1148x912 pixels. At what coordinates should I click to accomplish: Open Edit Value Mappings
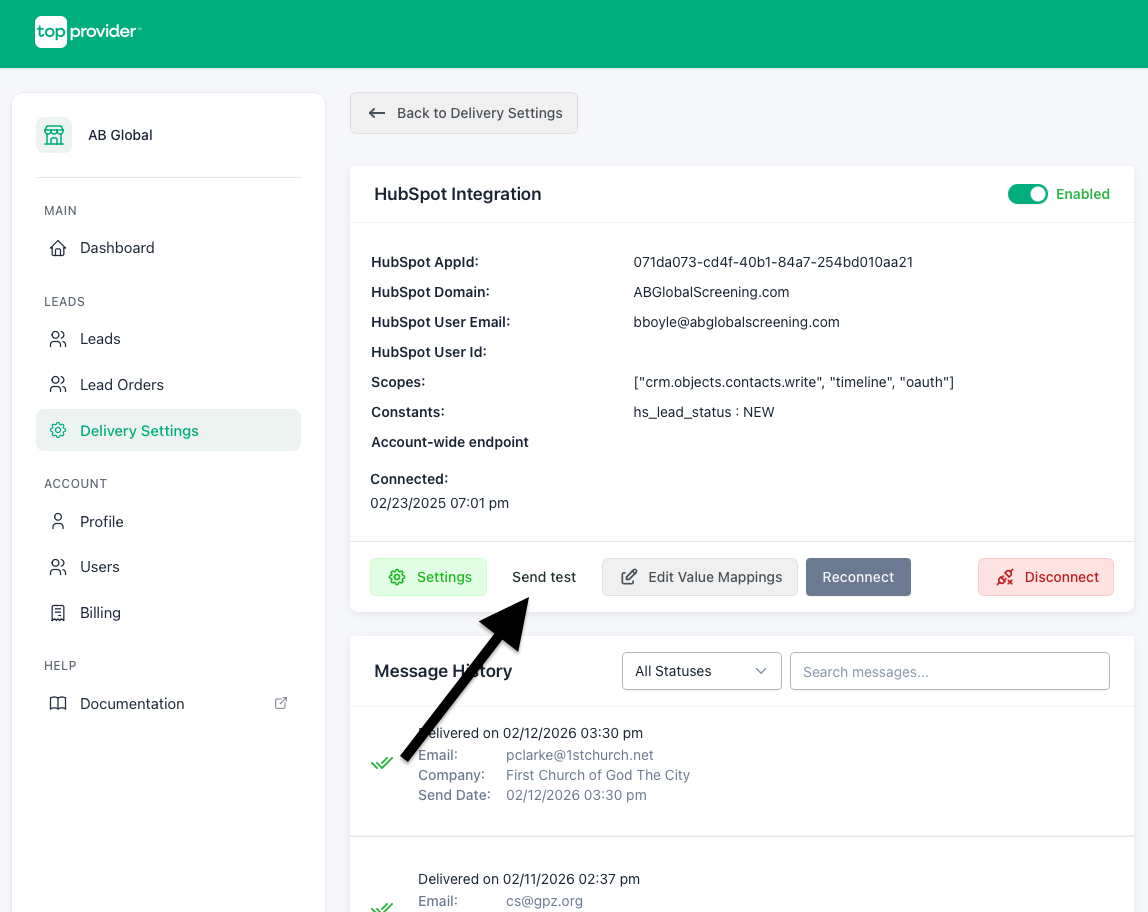click(x=700, y=577)
